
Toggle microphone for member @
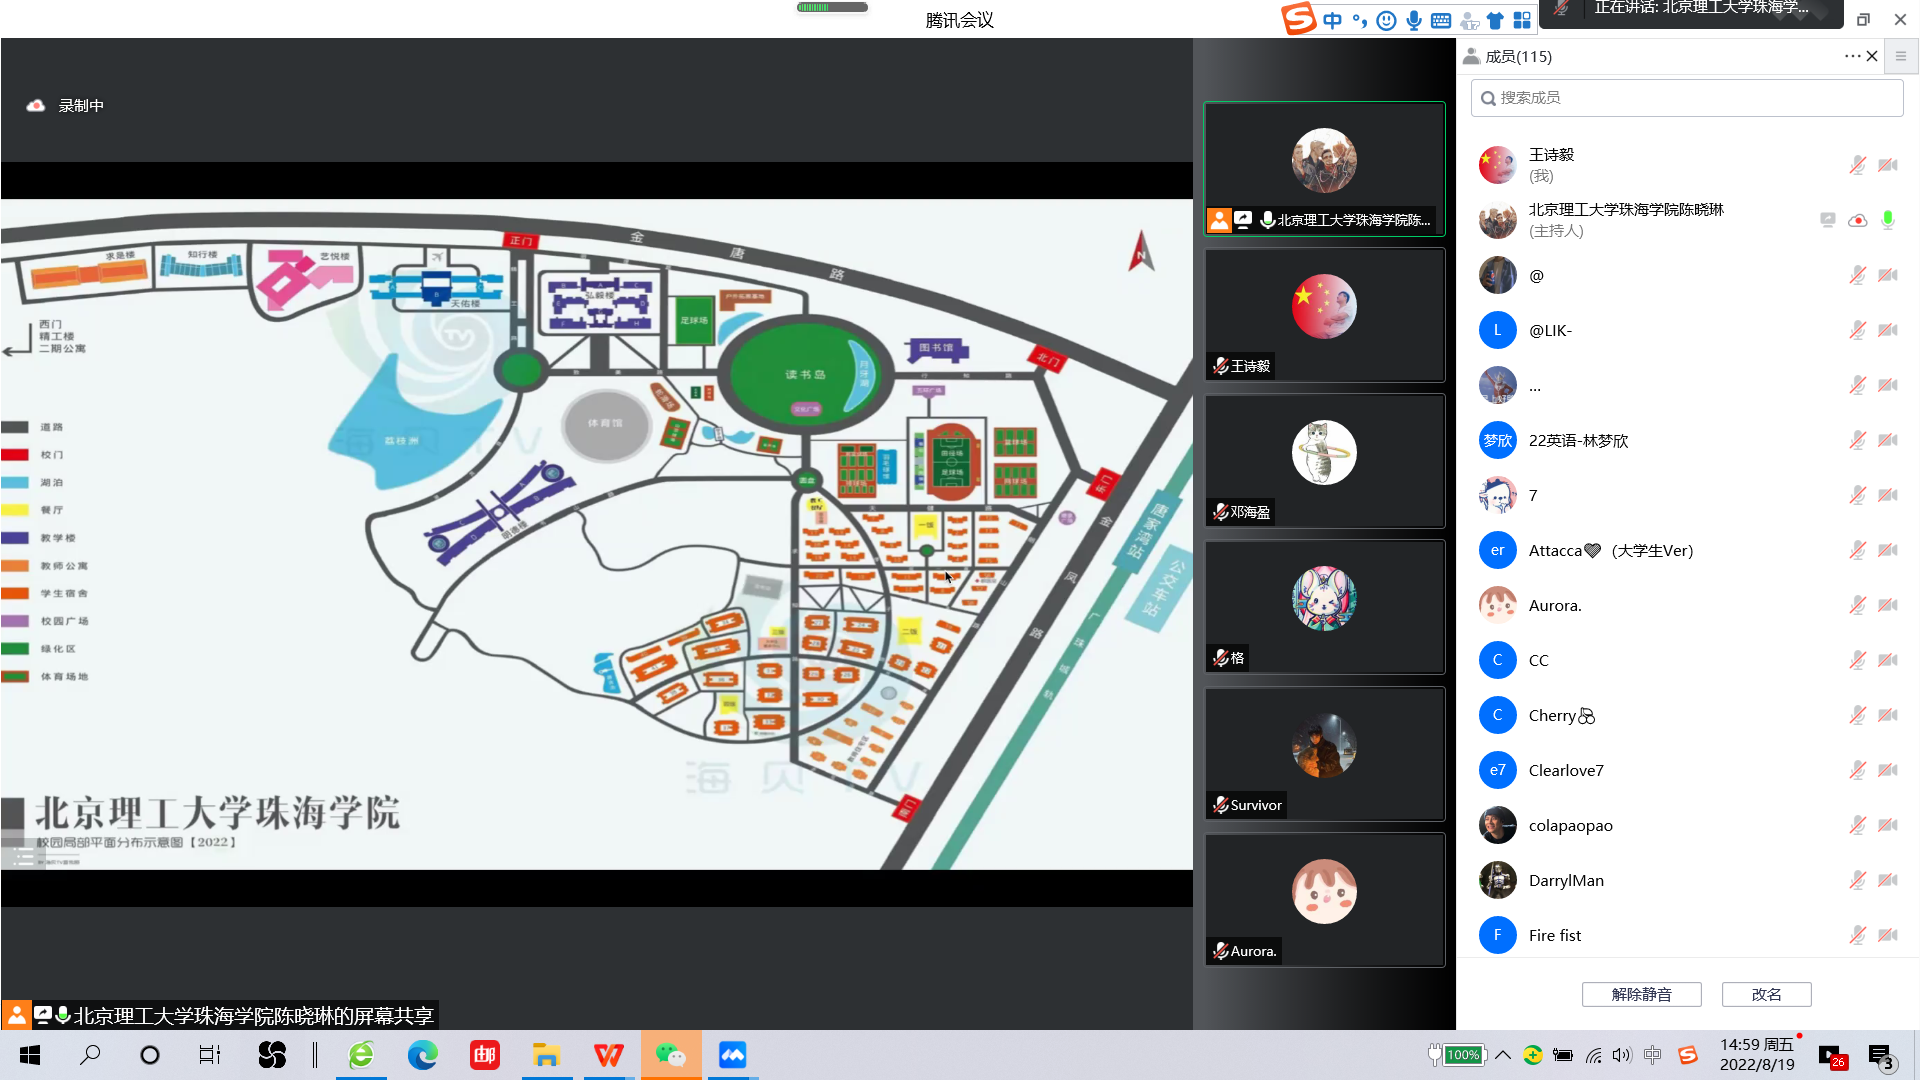1857,275
